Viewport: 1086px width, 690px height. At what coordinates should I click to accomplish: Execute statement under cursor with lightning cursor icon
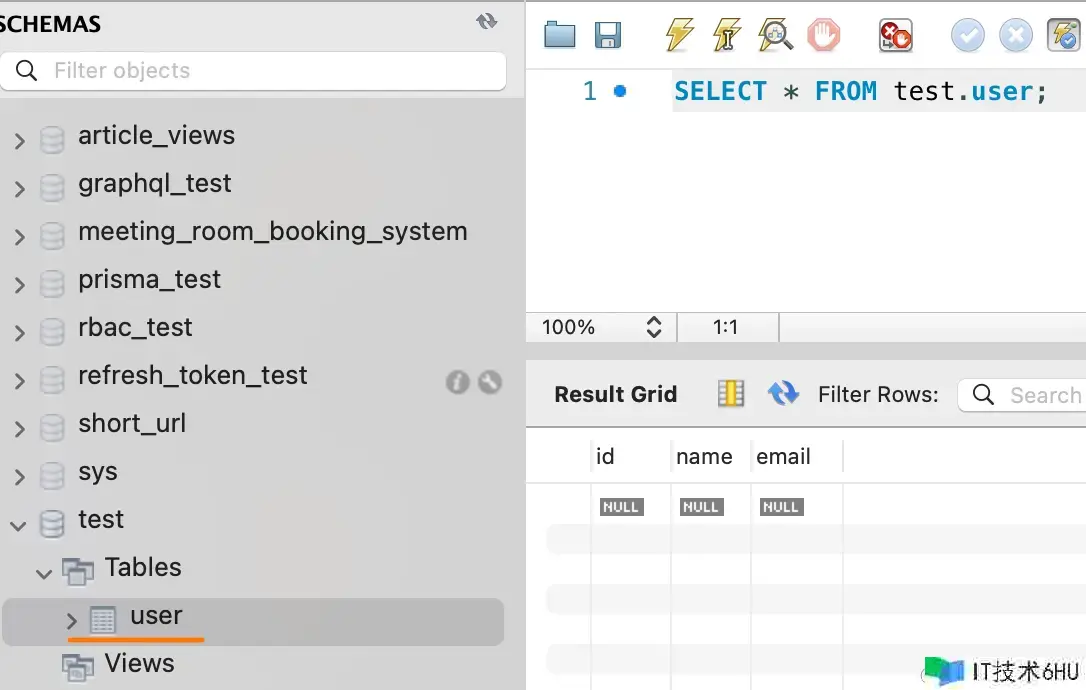tap(727, 36)
